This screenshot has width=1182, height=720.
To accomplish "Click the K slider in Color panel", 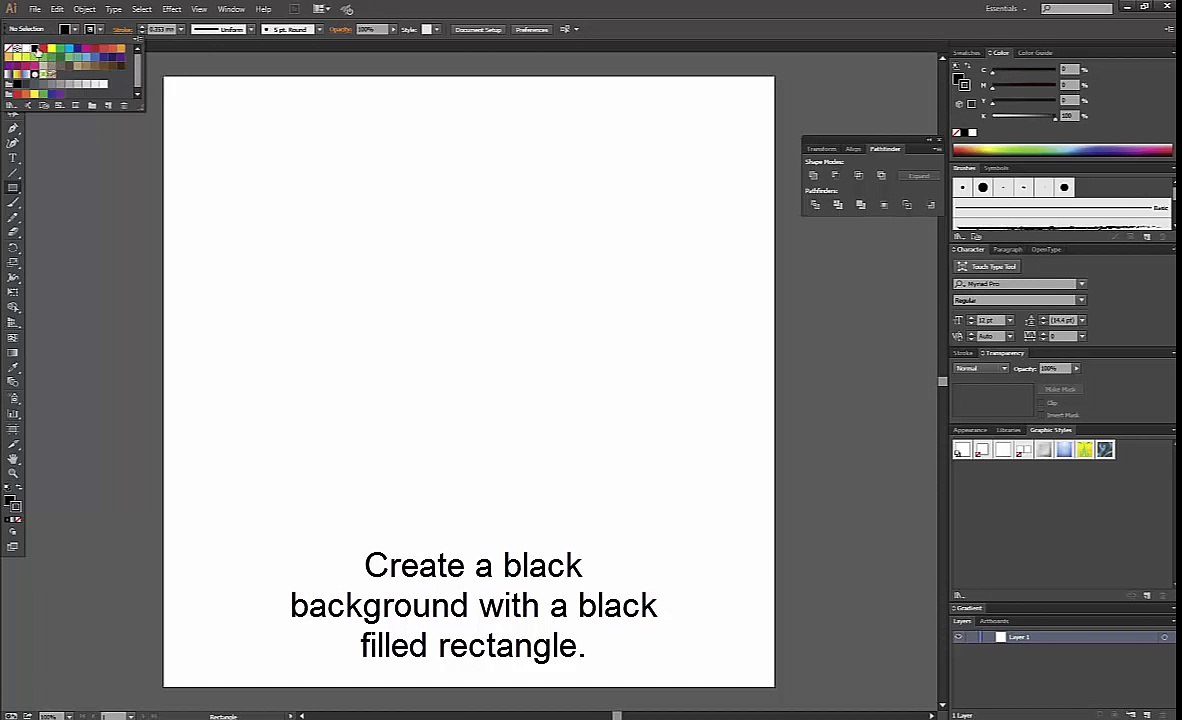I will (x=1024, y=116).
